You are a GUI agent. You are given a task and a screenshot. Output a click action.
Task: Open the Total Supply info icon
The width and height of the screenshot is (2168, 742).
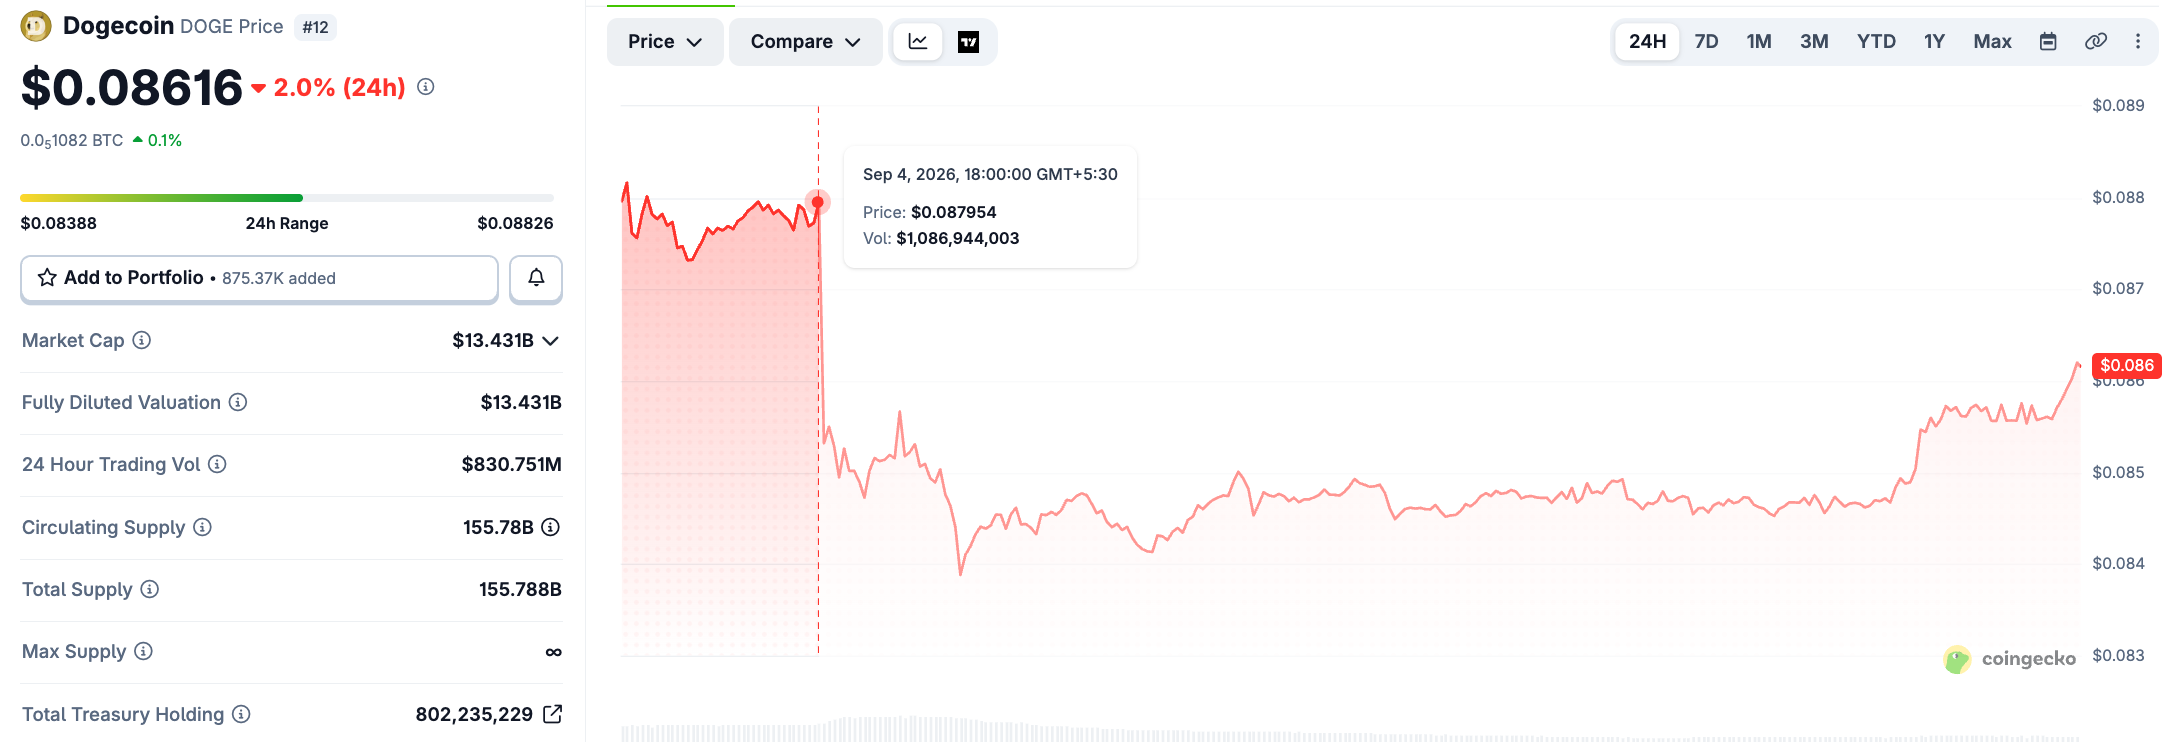tap(149, 589)
